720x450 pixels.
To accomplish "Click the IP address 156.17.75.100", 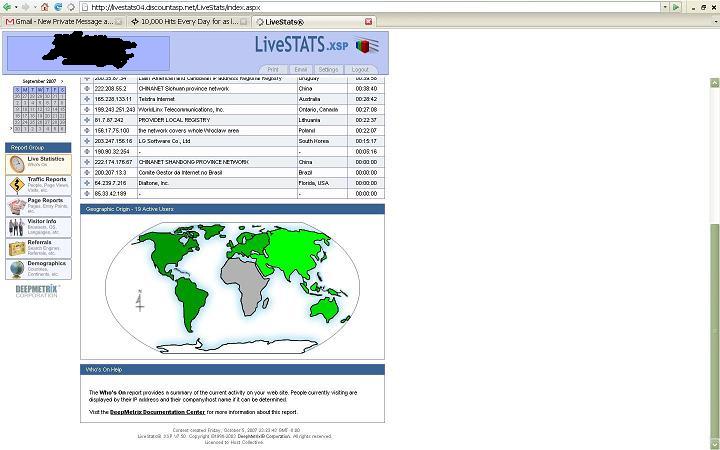I will (x=112, y=130).
